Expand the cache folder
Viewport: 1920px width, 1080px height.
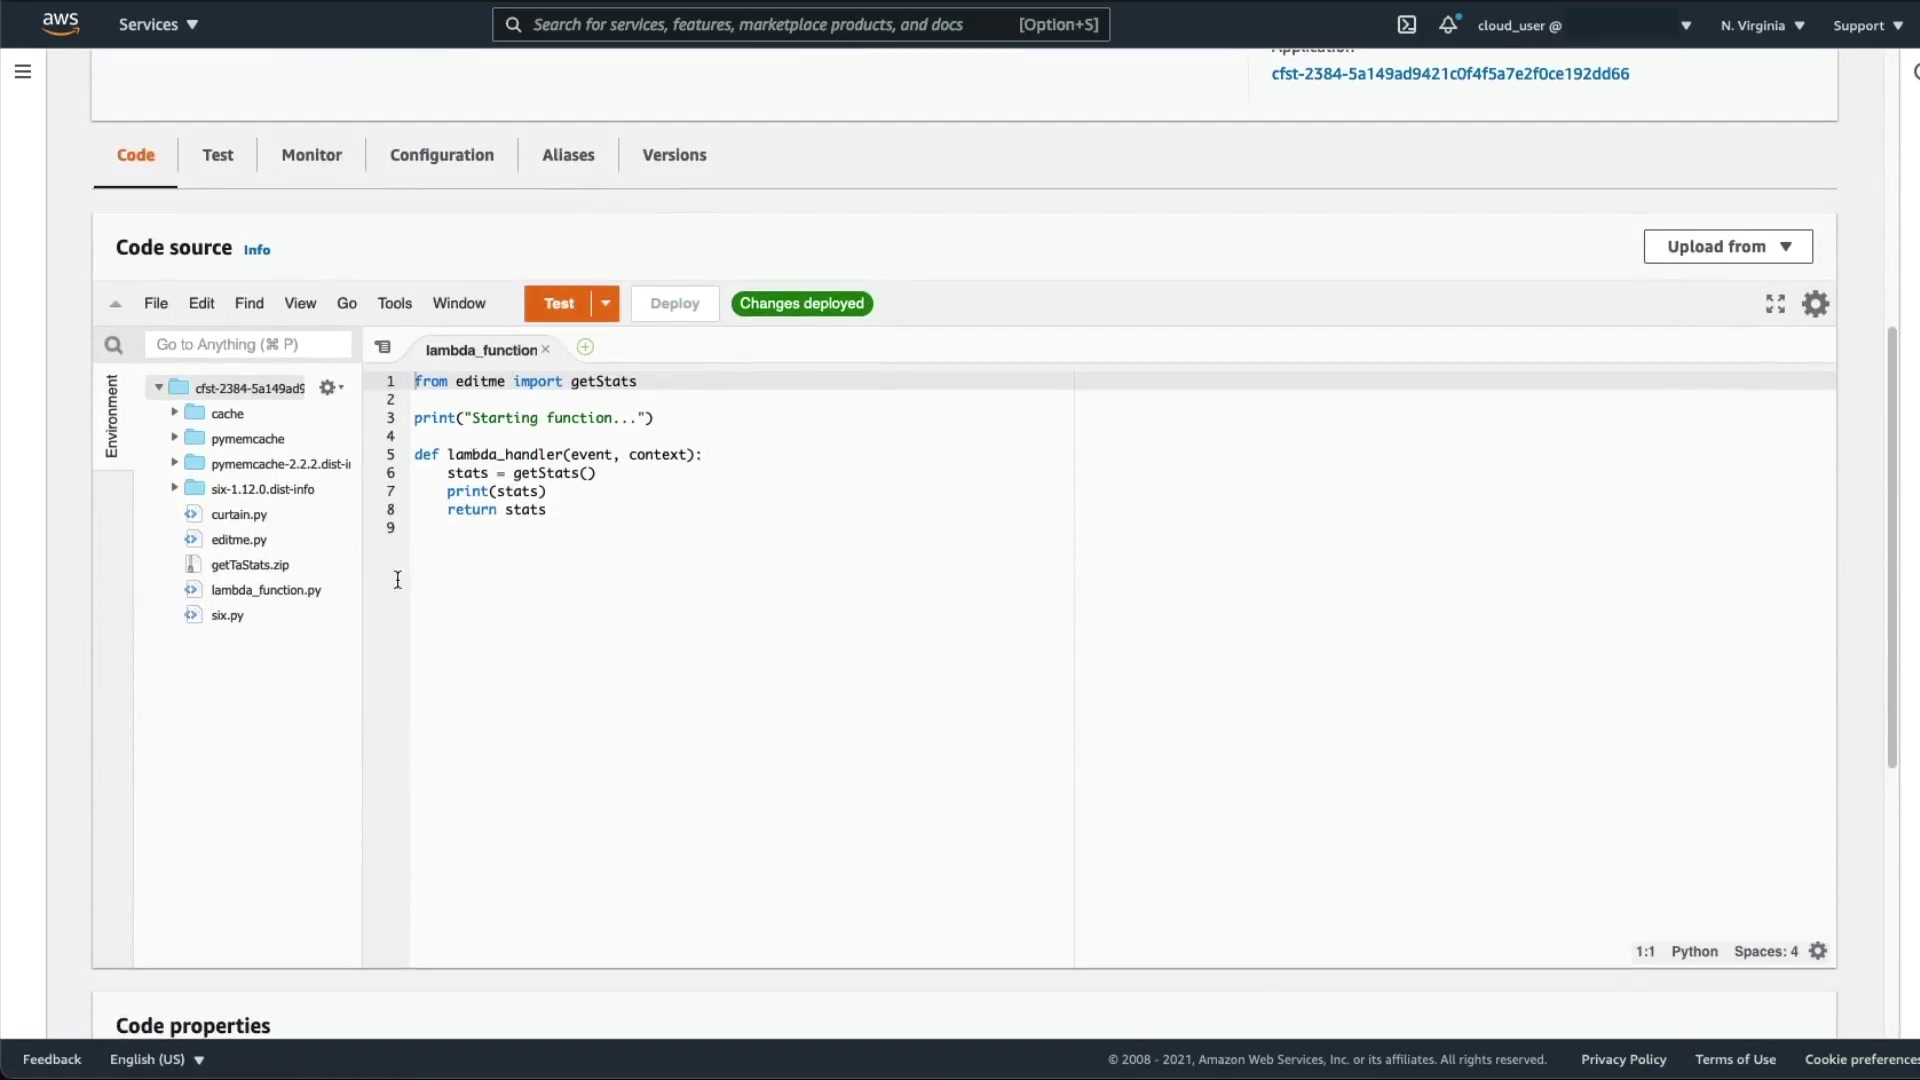pos(174,412)
